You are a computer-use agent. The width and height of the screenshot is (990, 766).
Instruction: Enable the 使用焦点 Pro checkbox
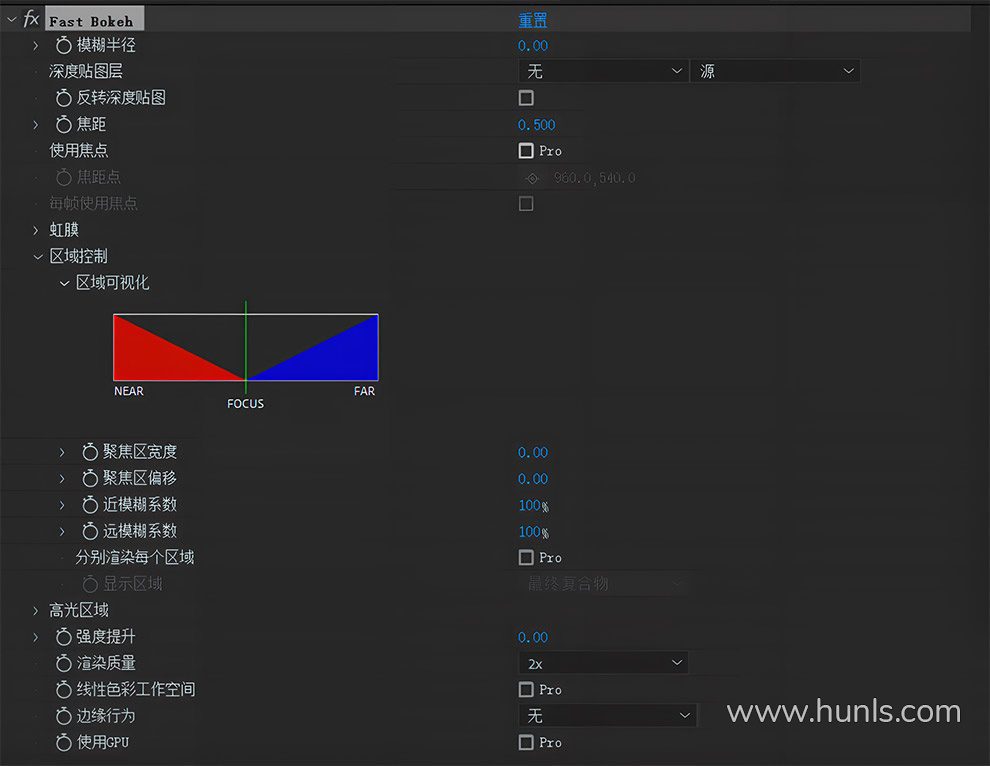[x=526, y=151]
